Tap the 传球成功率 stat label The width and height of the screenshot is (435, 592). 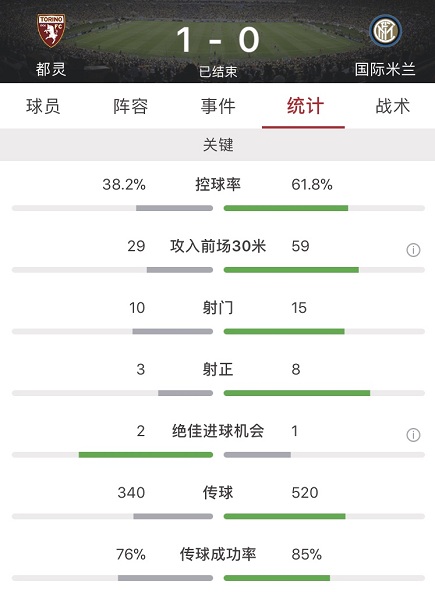point(218,554)
